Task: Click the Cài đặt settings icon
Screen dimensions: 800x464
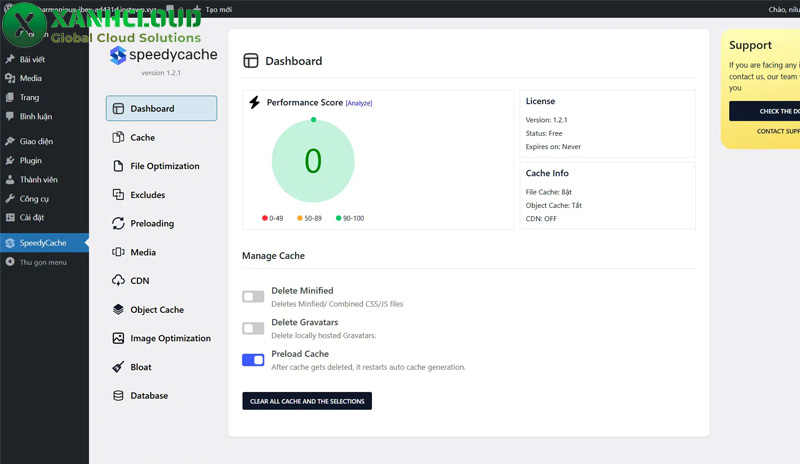Action: point(10,217)
